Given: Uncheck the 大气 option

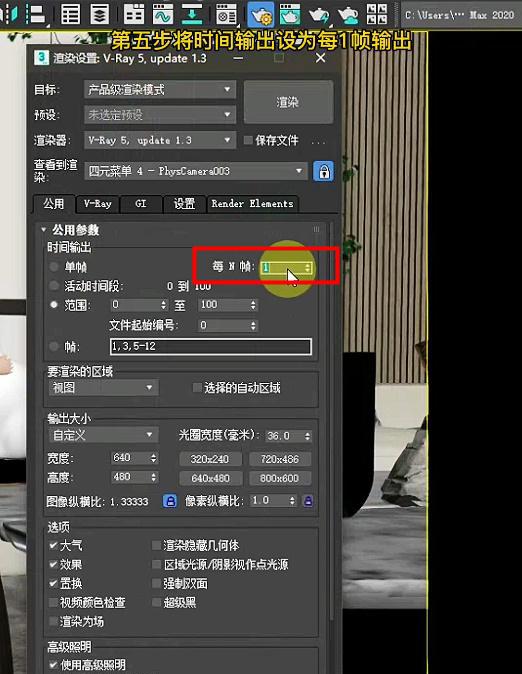Looking at the screenshot, I should 53,545.
